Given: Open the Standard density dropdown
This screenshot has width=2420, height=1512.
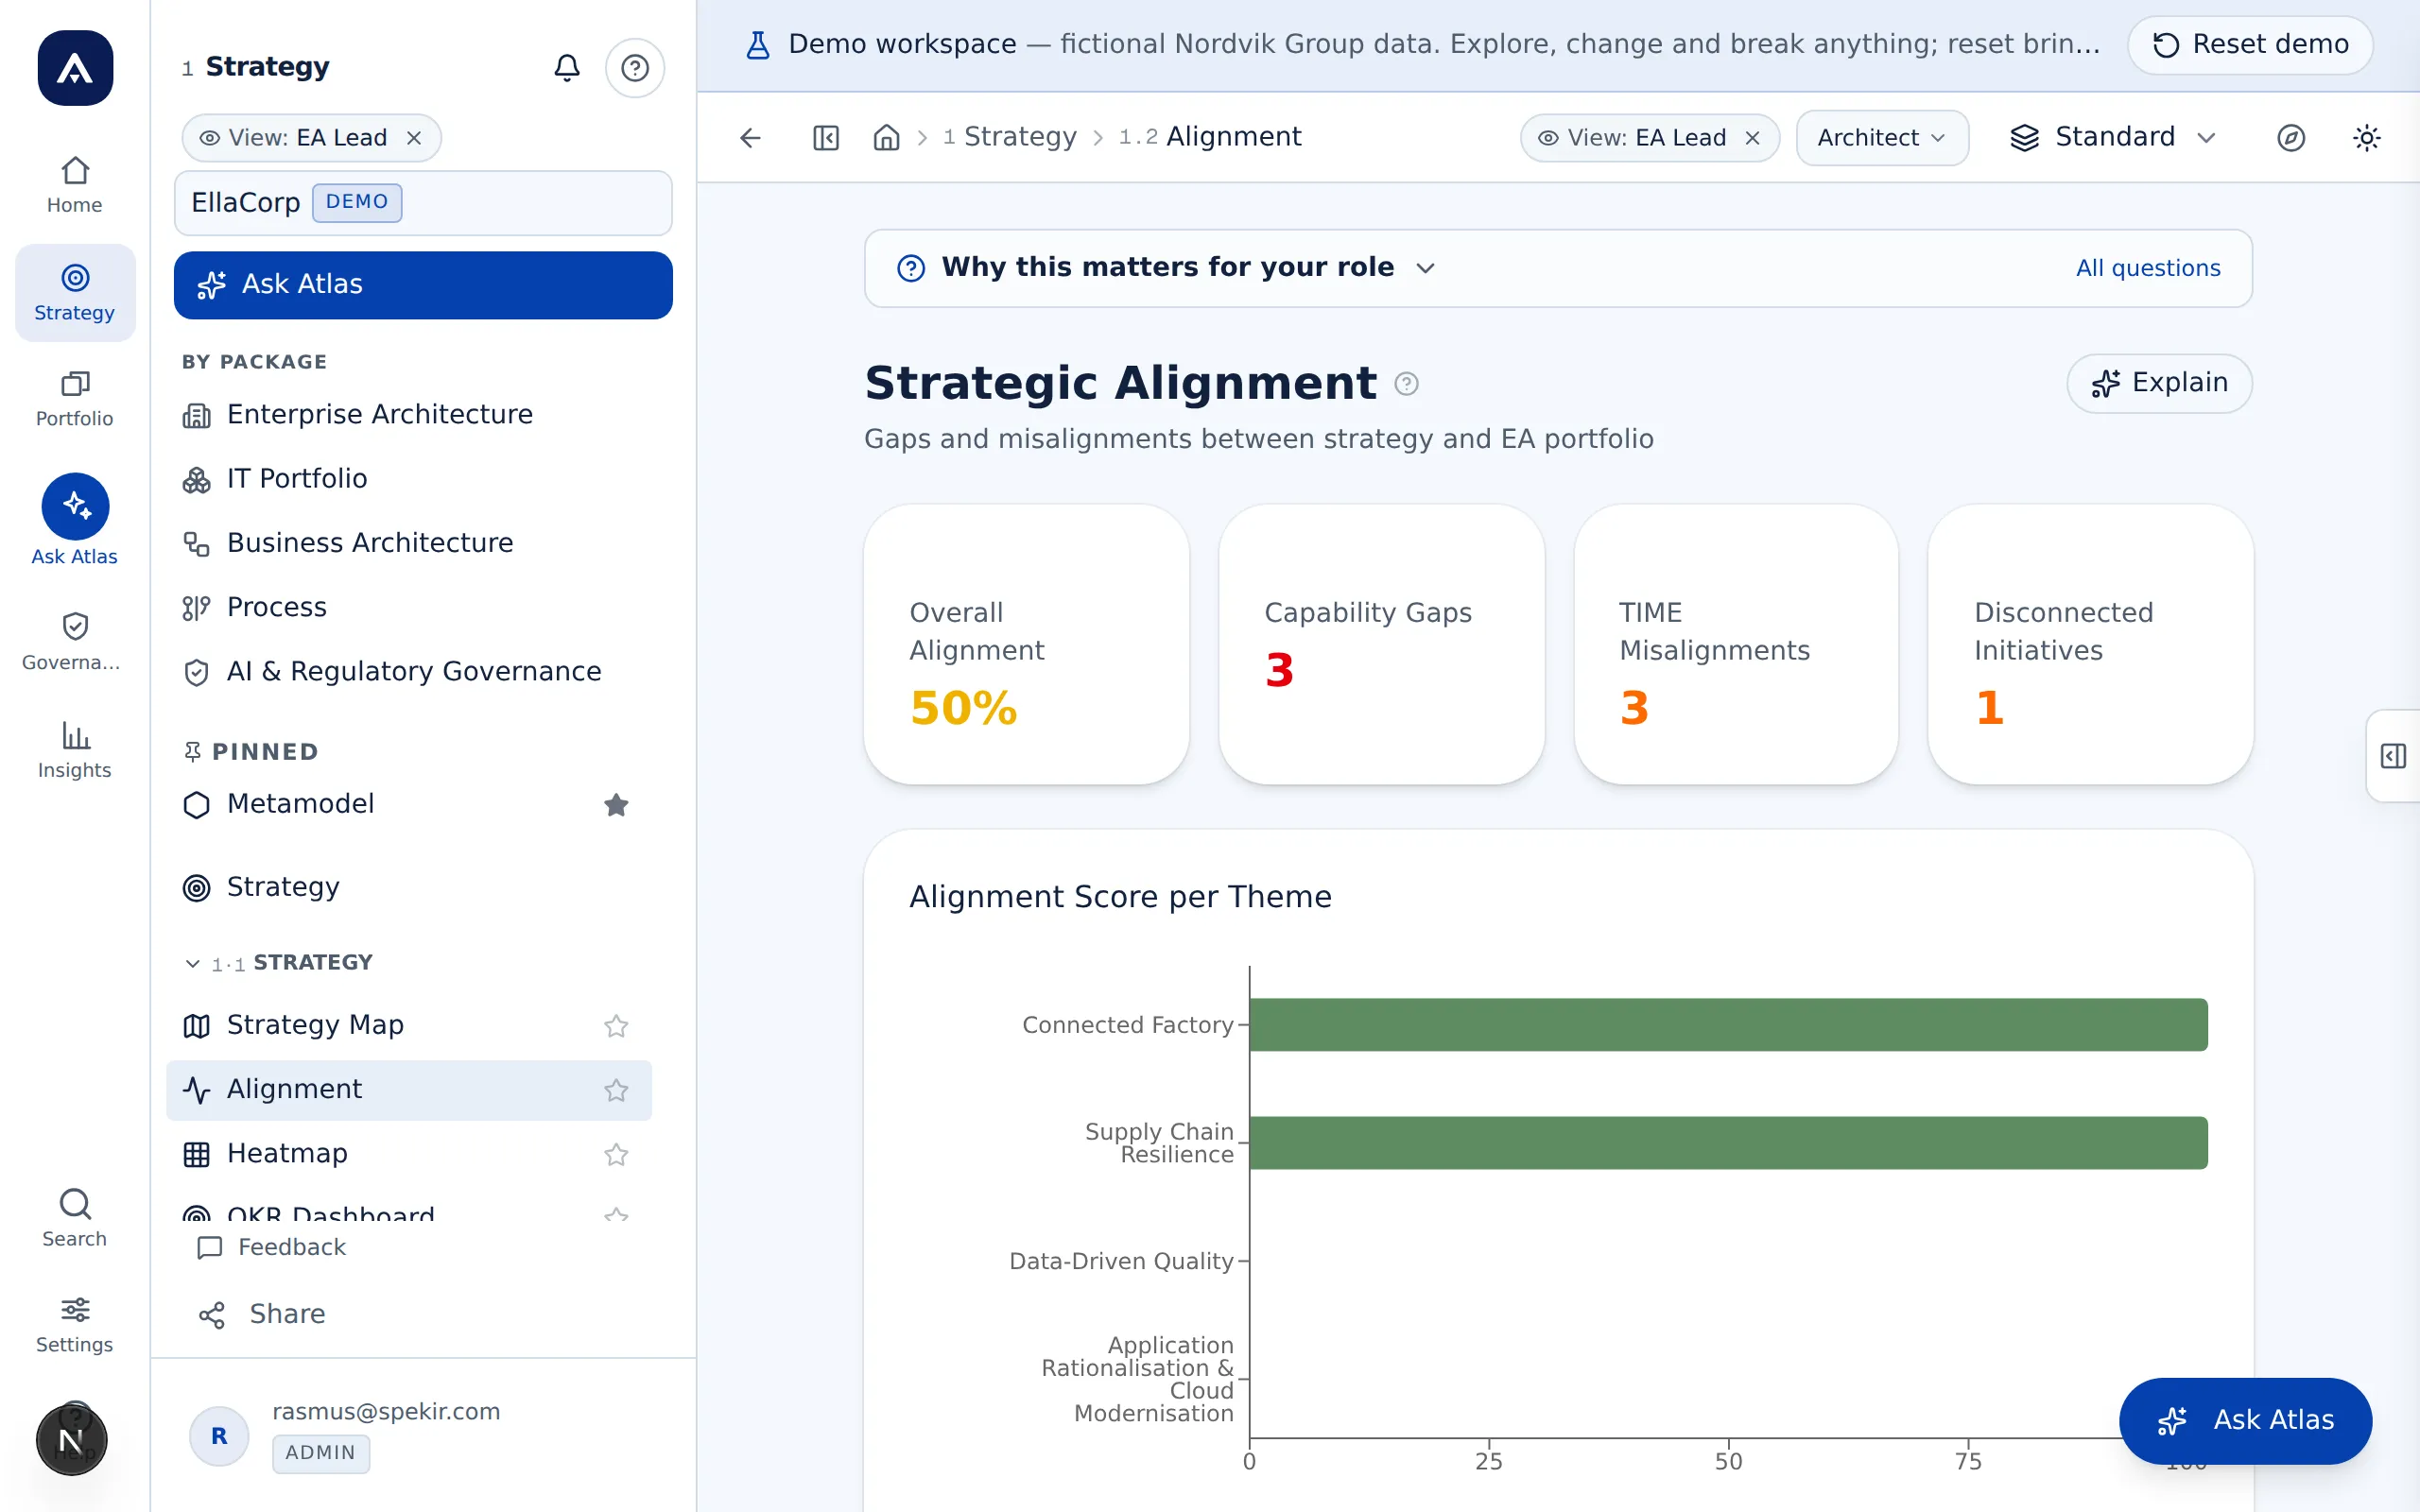Looking at the screenshot, I should 2113,137.
